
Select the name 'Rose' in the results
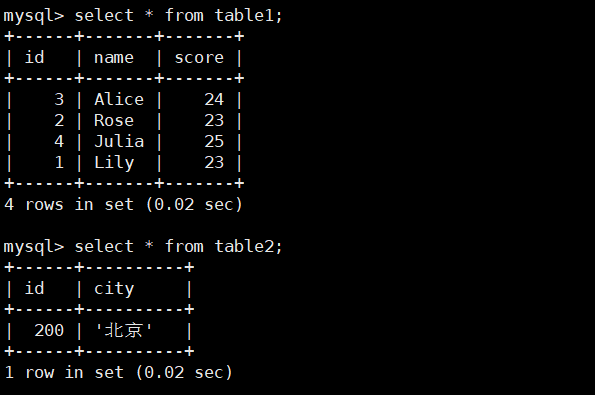tap(114, 121)
